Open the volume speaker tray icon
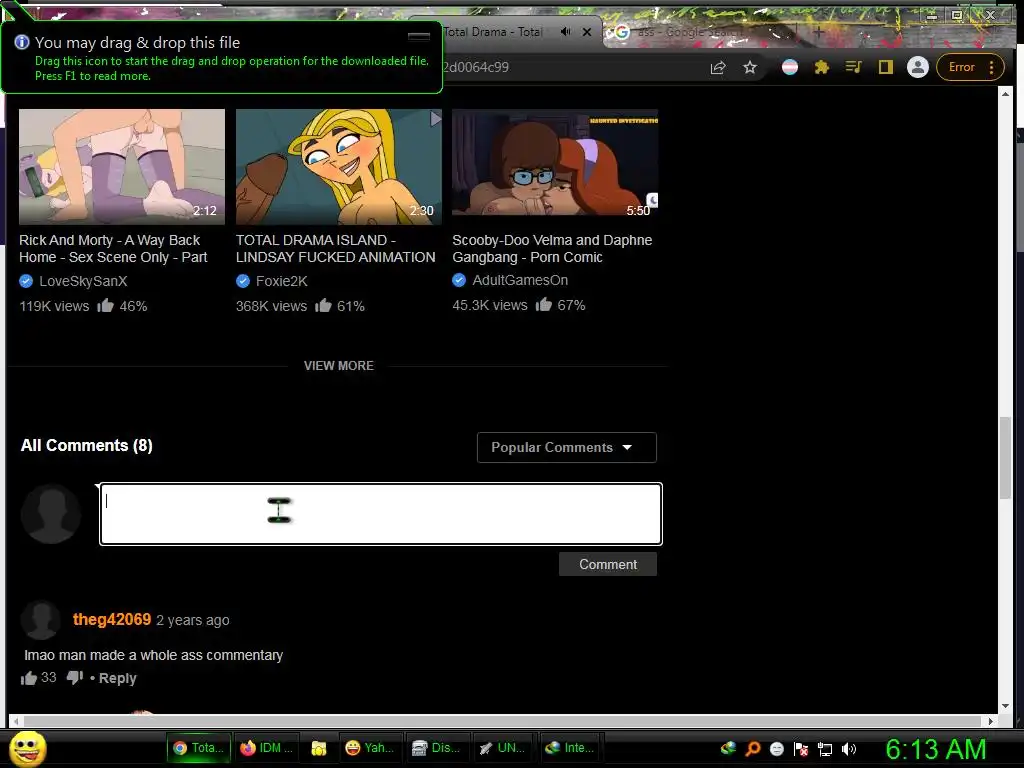Viewport: 1024px width, 768px height. pos(848,749)
